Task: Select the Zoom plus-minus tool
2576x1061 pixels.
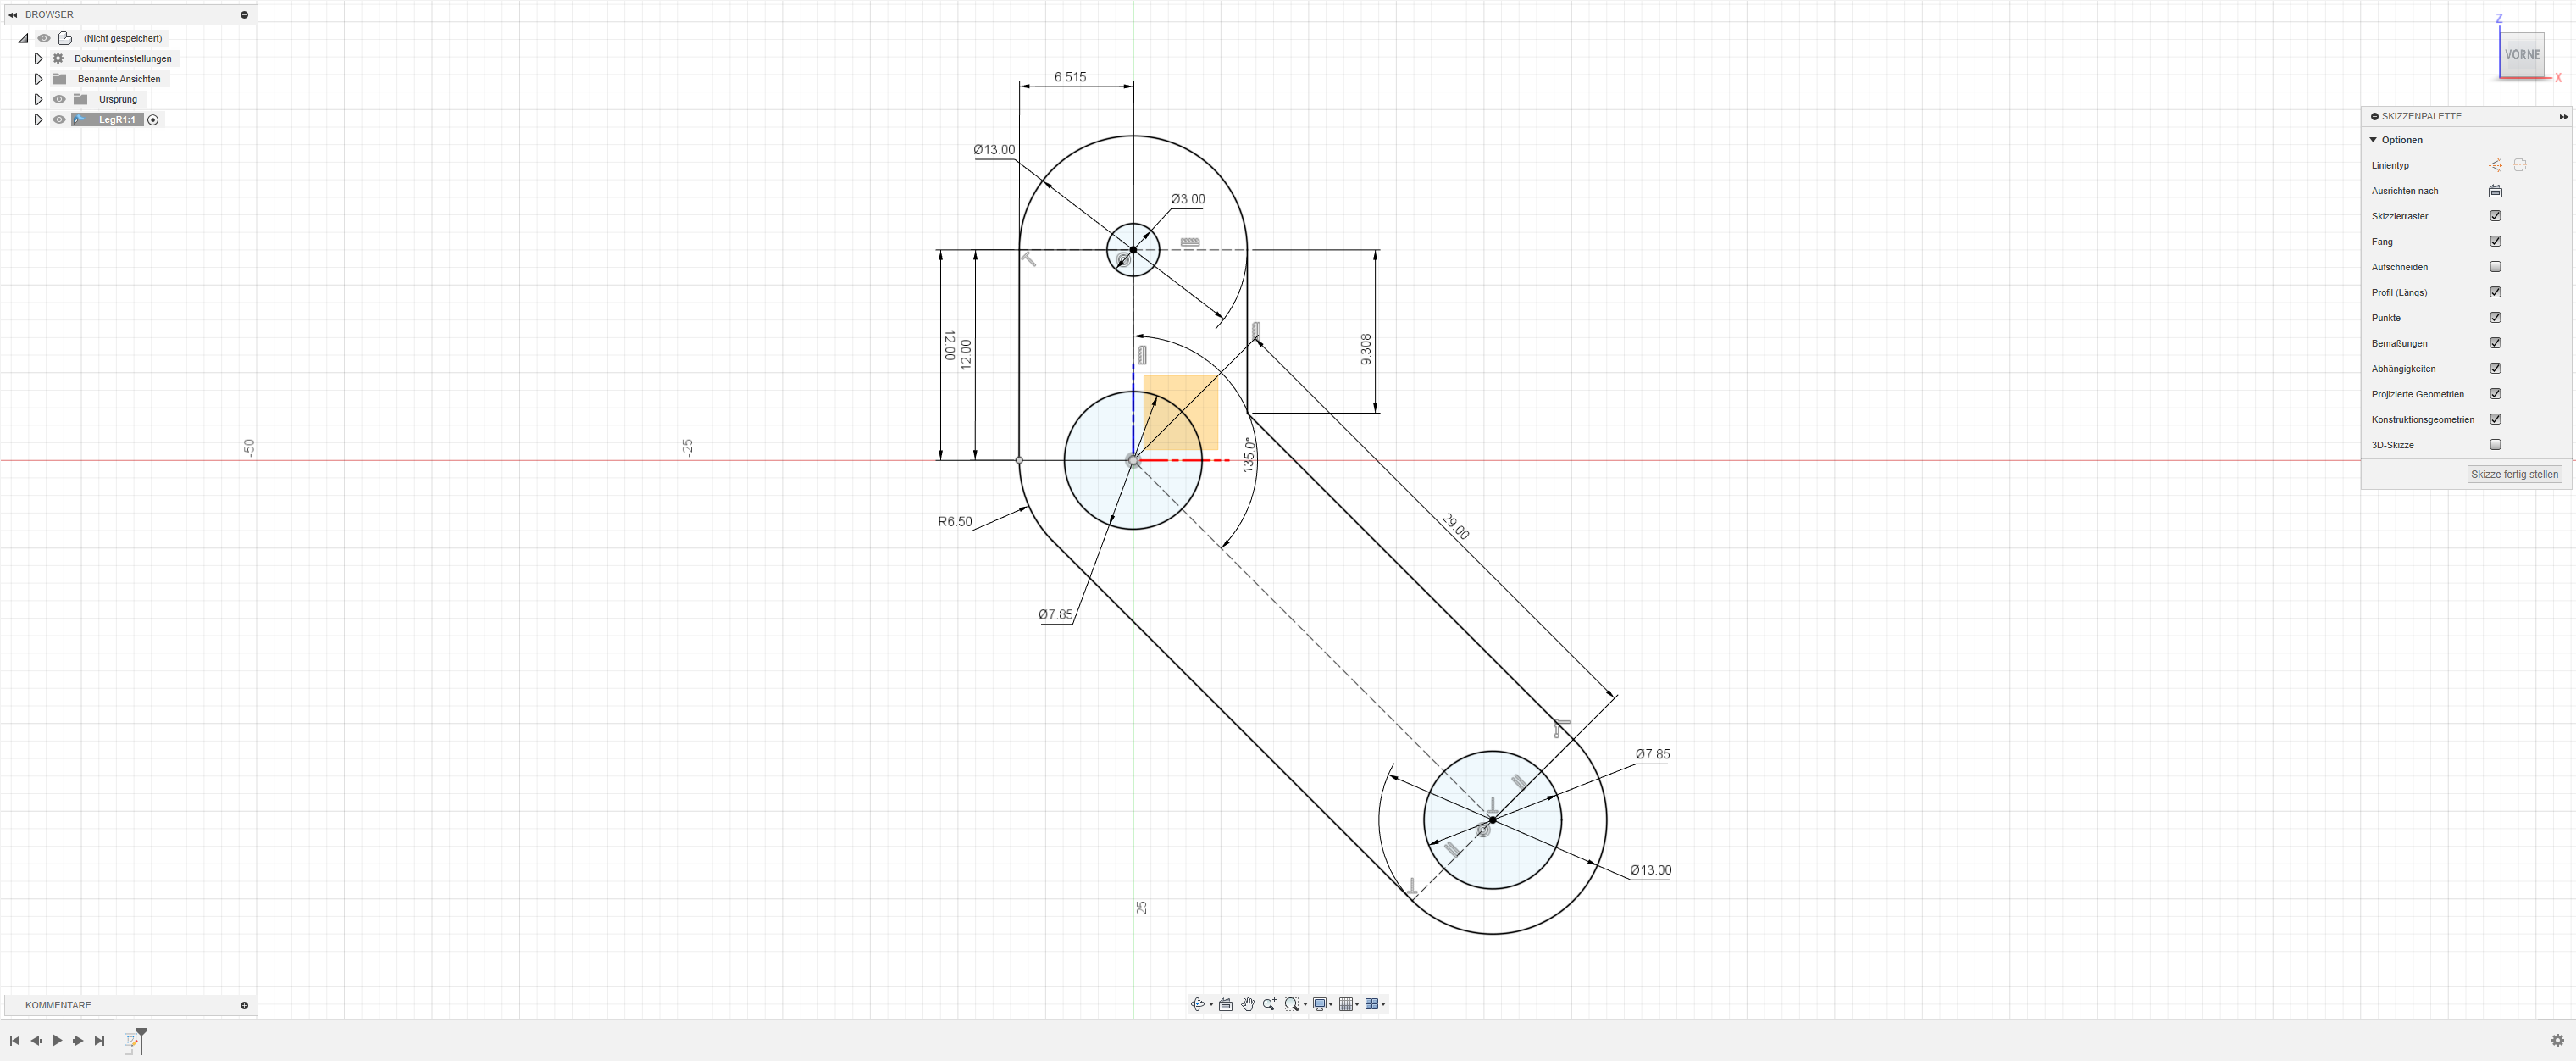Action: pyautogui.click(x=1269, y=1004)
